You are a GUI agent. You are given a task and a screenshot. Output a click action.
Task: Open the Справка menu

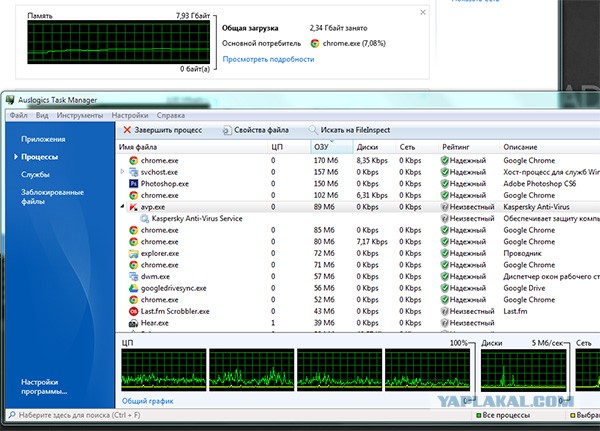[x=171, y=115]
